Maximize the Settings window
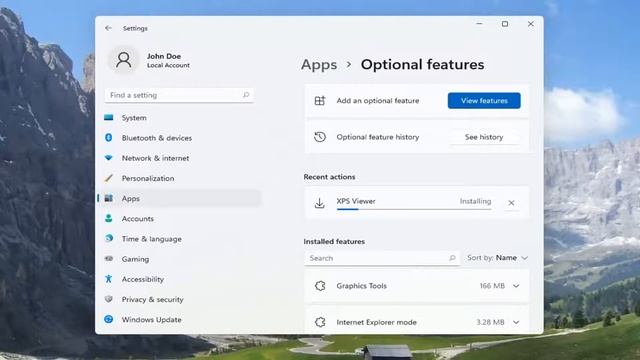Image resolution: width=640 pixels, height=360 pixels. click(505, 24)
